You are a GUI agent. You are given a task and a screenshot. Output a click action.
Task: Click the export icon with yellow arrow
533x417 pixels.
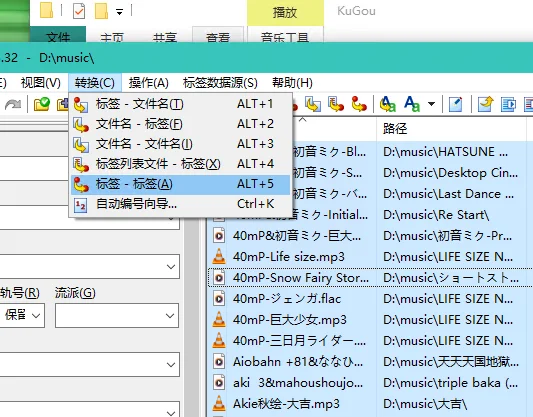tap(485, 104)
